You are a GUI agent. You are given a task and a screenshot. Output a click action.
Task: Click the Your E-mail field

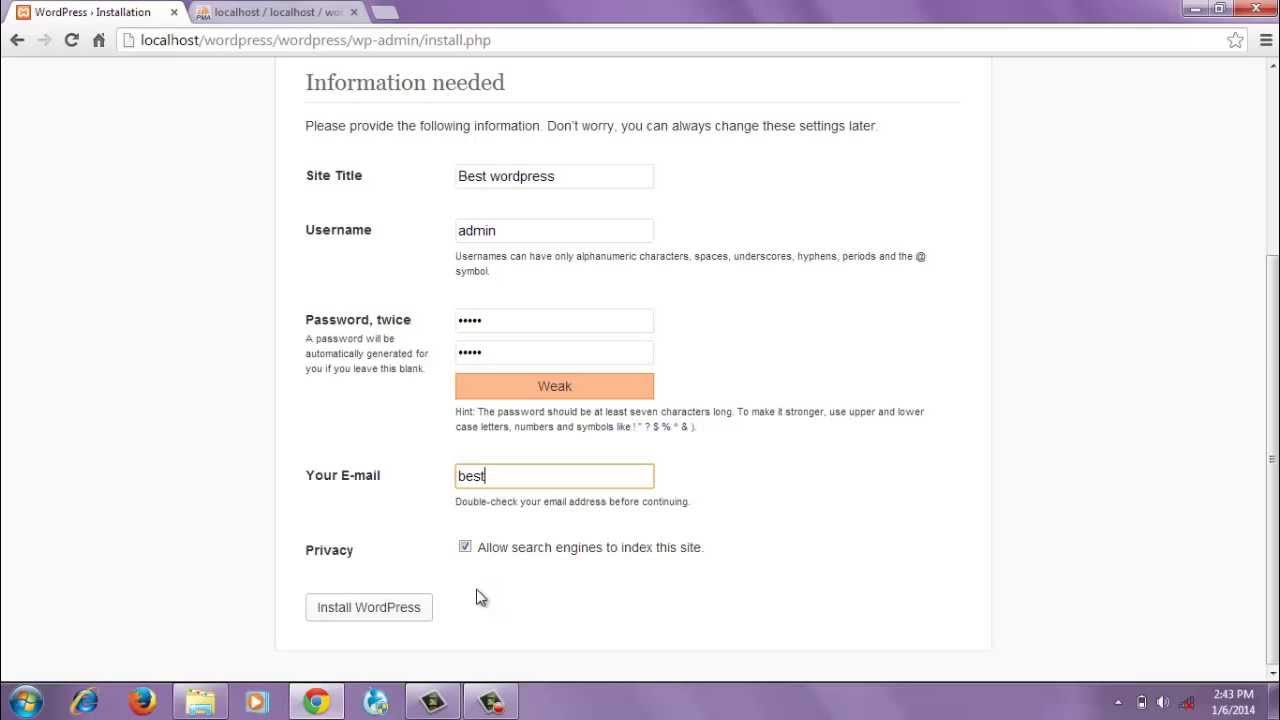click(554, 476)
